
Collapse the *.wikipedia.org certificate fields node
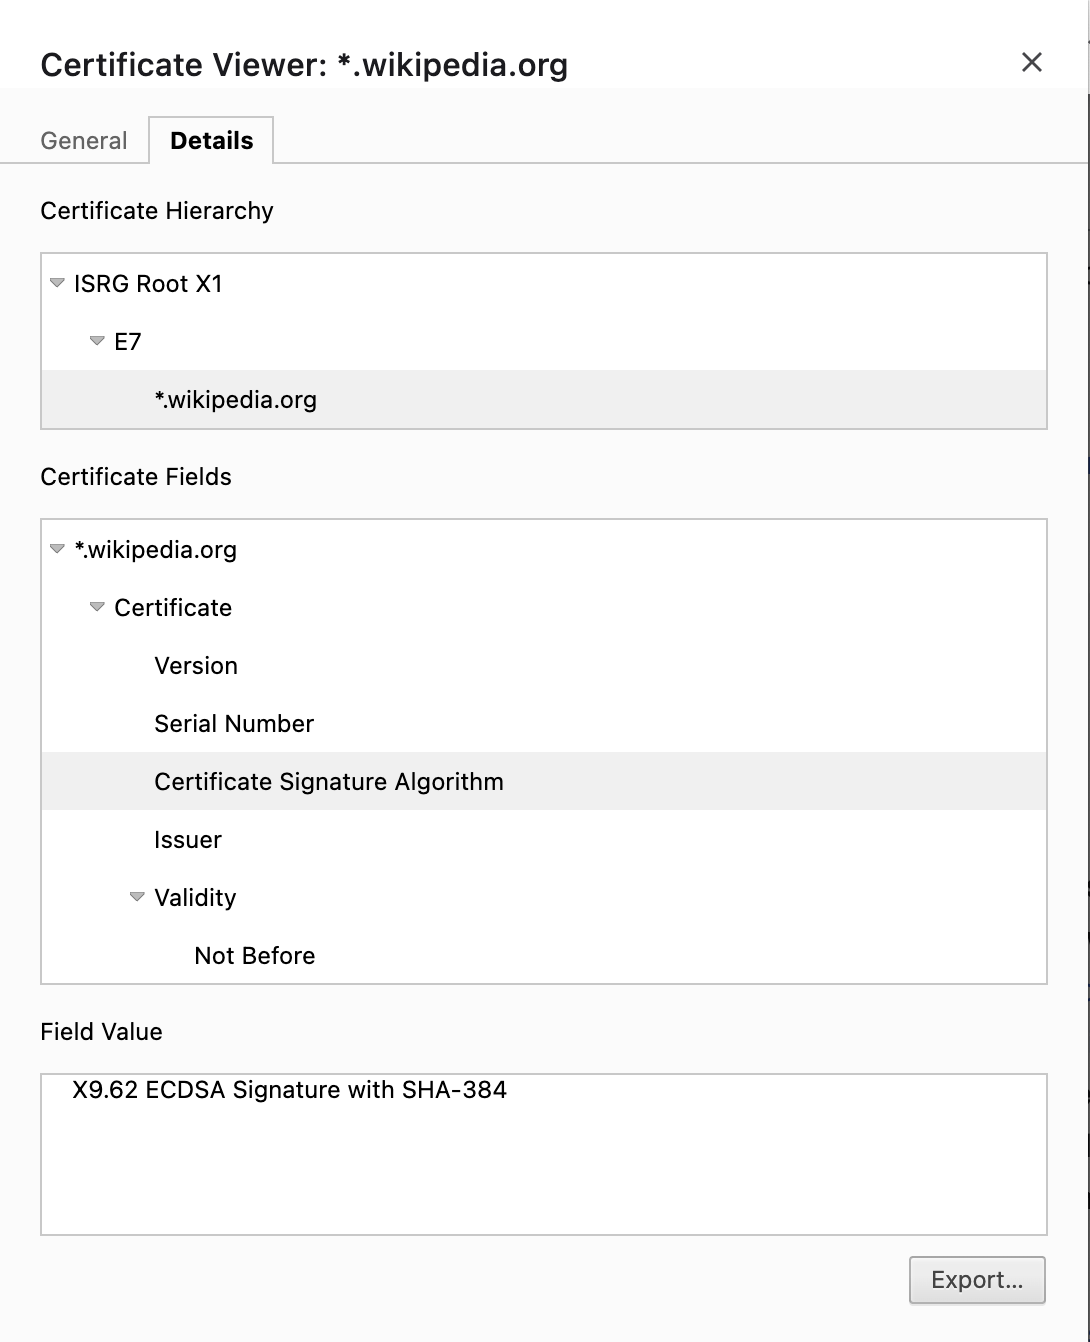[x=57, y=549]
